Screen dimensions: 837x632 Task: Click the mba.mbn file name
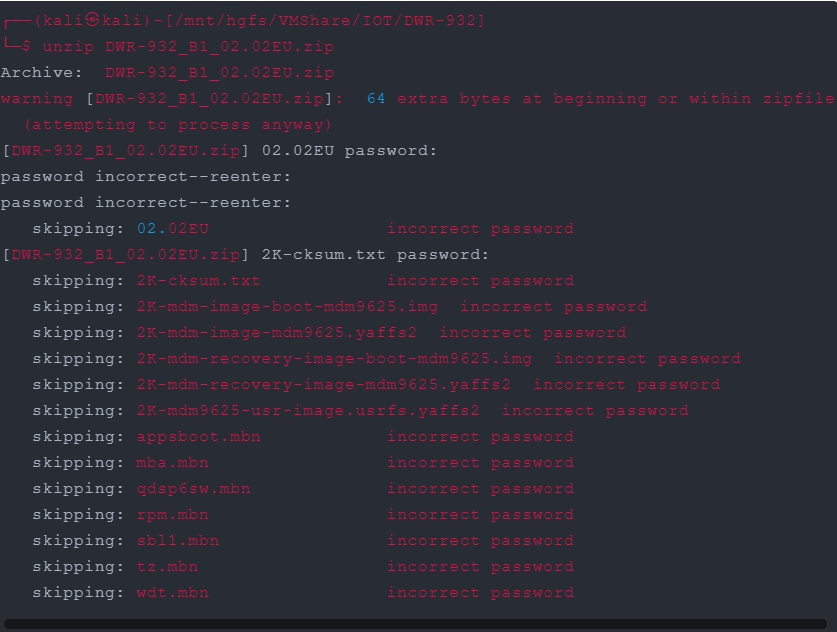(172, 463)
